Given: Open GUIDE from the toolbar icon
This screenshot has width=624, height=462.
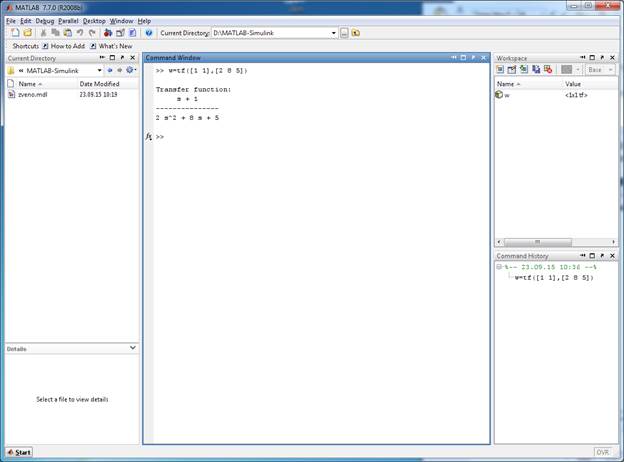Looking at the screenshot, I should [x=120, y=33].
